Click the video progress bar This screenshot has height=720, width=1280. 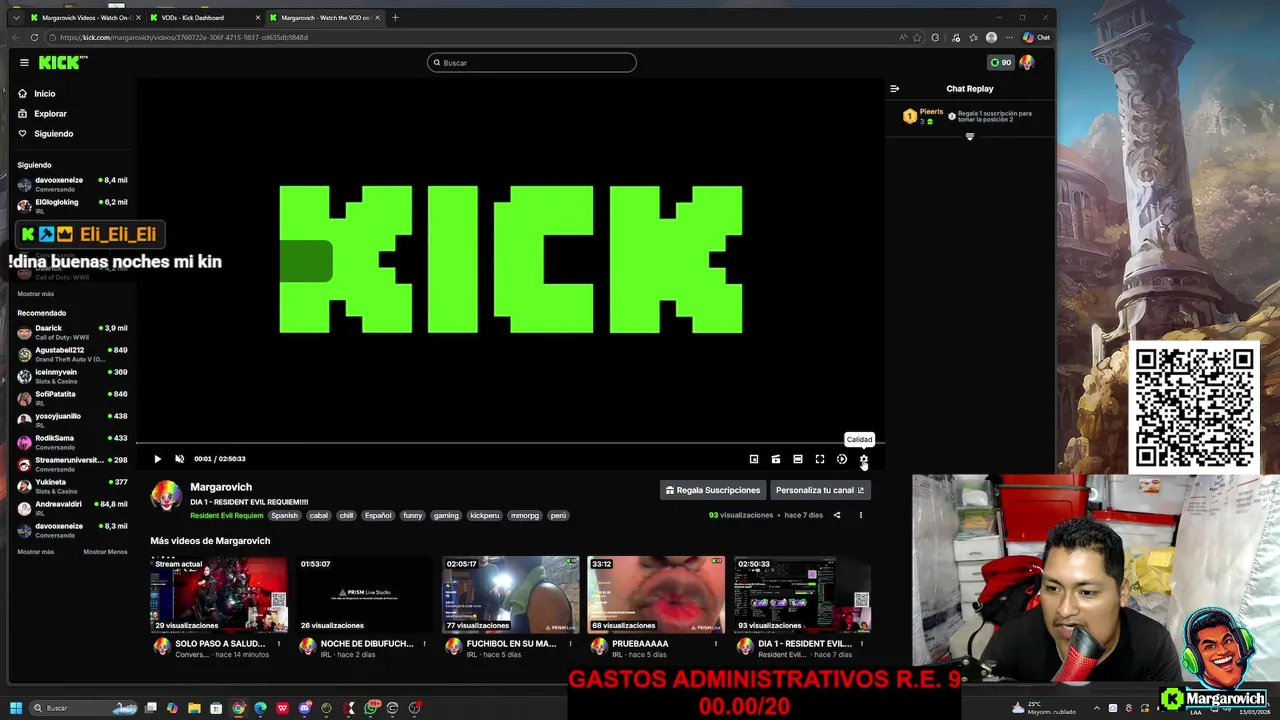click(510, 443)
